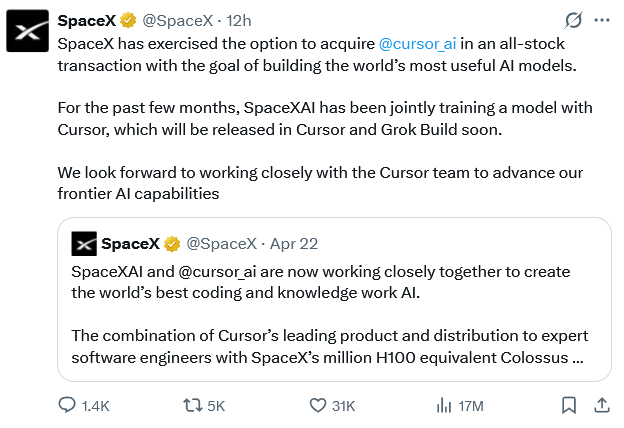This screenshot has width=624, height=428.
Task: Open the three-dot more options menu
Action: click(602, 20)
